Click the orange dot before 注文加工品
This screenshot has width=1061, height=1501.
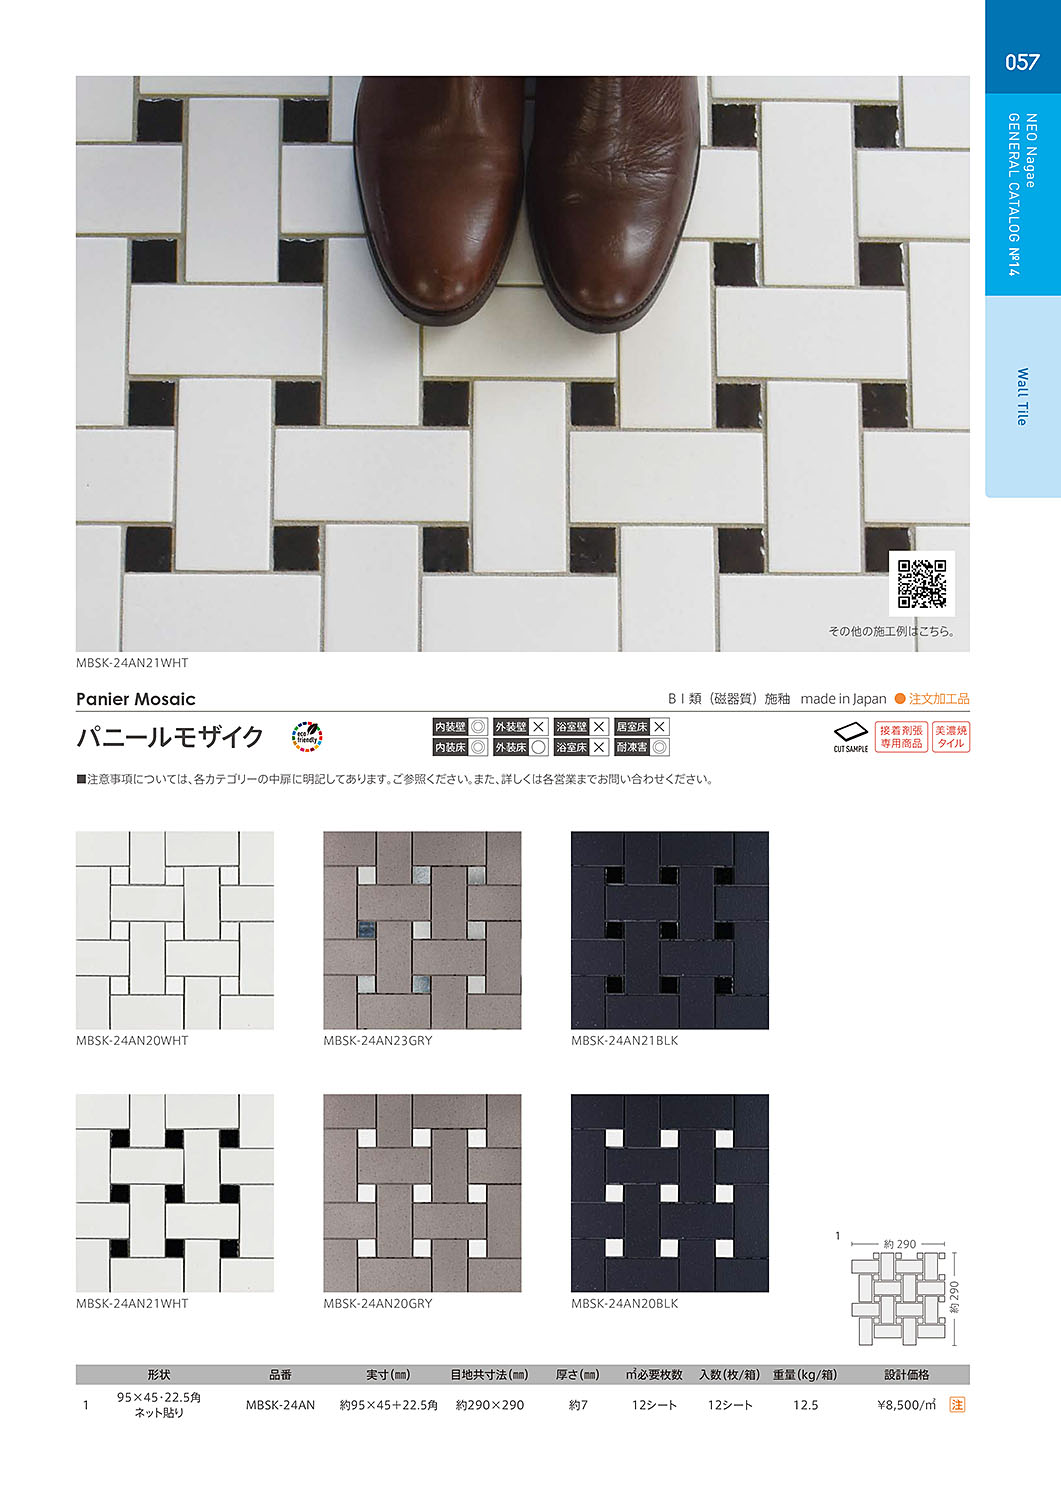[x=900, y=699]
